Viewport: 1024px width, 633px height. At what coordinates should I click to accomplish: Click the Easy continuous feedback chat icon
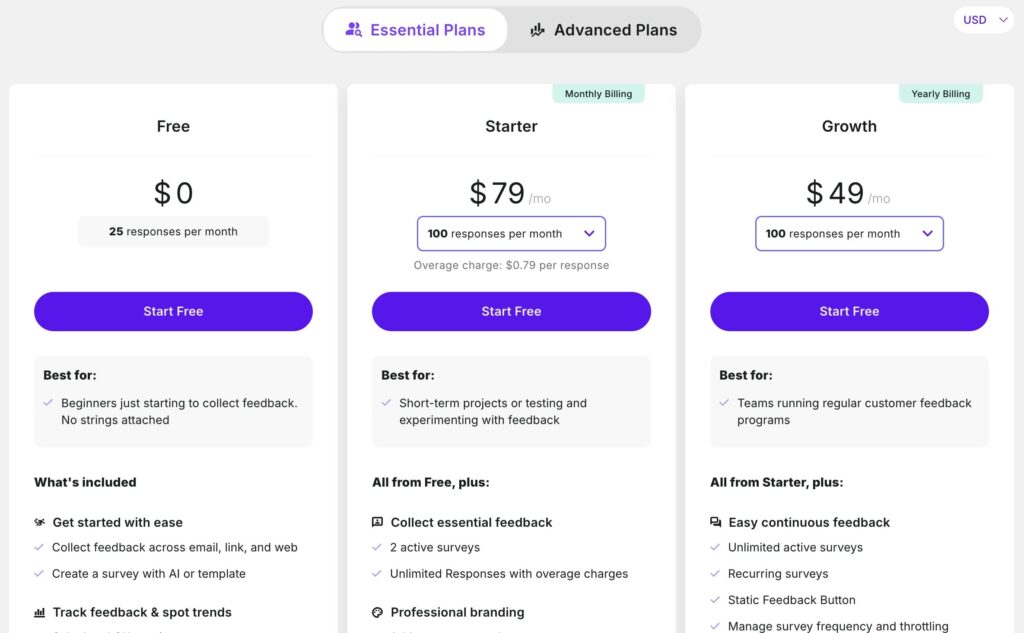[x=716, y=522]
